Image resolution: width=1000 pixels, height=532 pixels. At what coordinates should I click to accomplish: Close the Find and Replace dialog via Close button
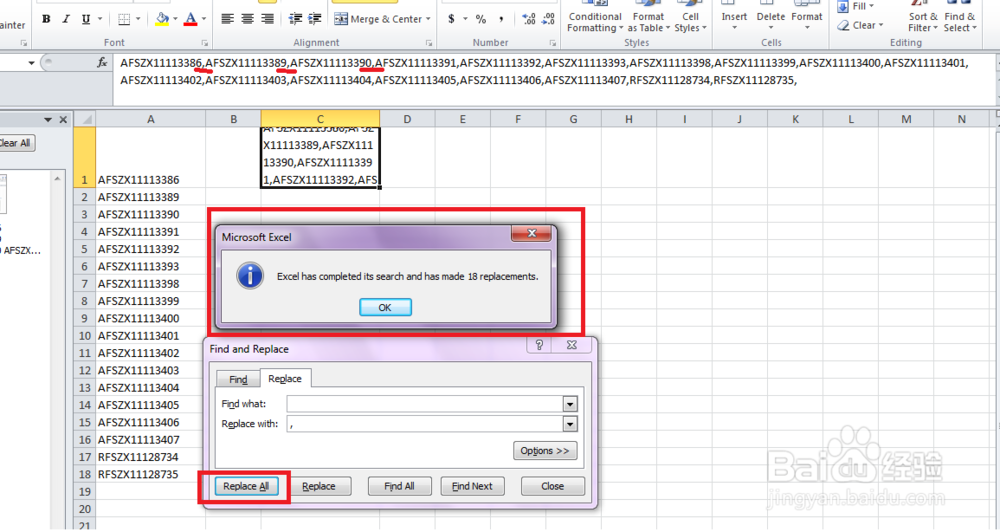[552, 486]
